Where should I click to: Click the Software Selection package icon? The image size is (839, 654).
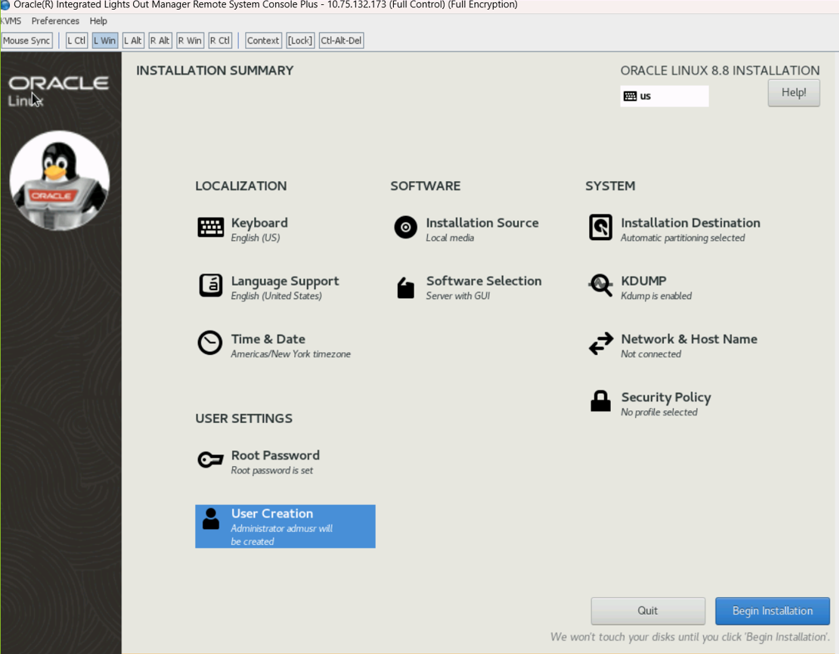(x=406, y=287)
